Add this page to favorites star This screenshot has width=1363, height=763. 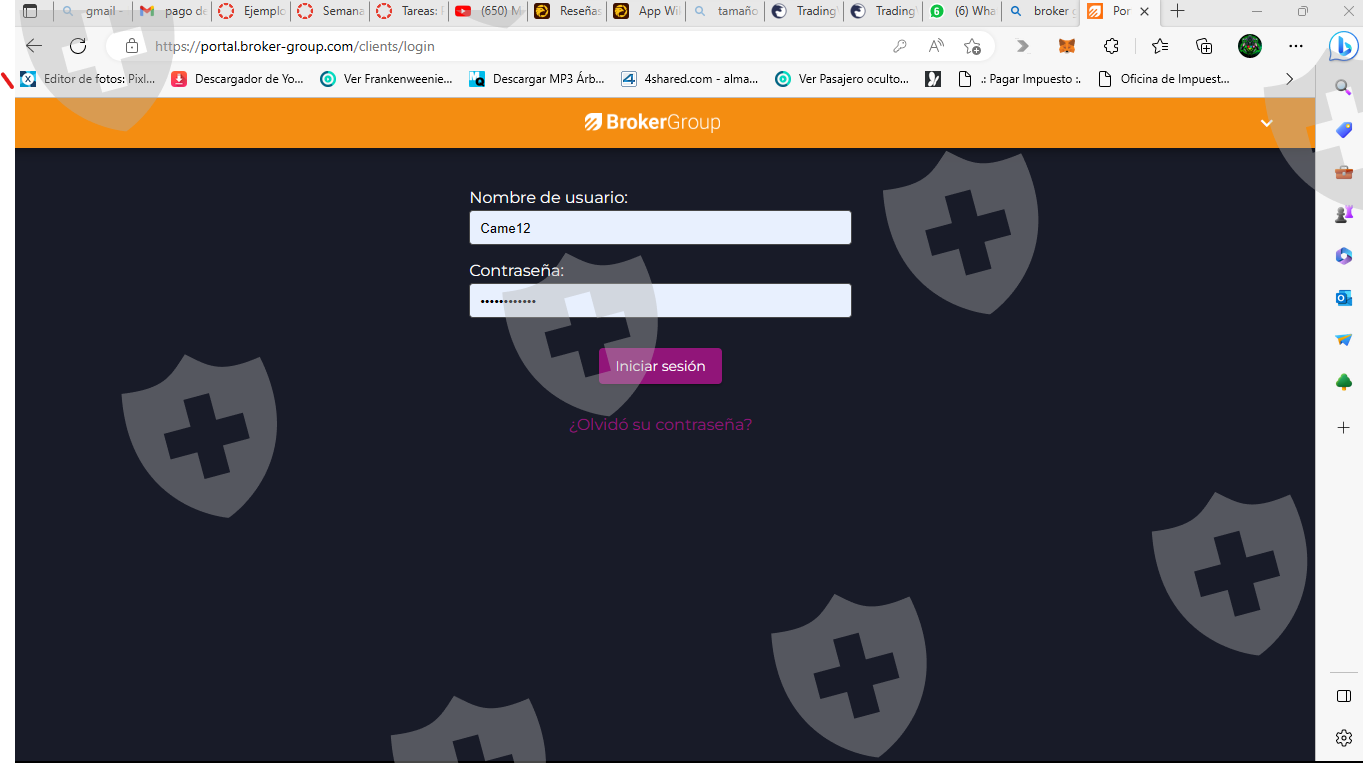(972, 46)
